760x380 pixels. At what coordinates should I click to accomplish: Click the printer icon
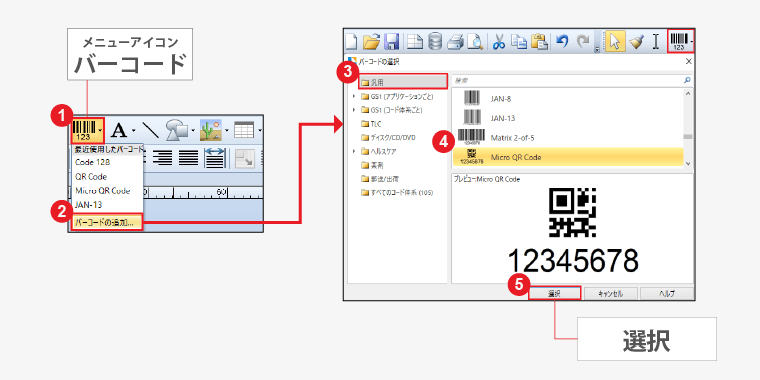pos(456,42)
